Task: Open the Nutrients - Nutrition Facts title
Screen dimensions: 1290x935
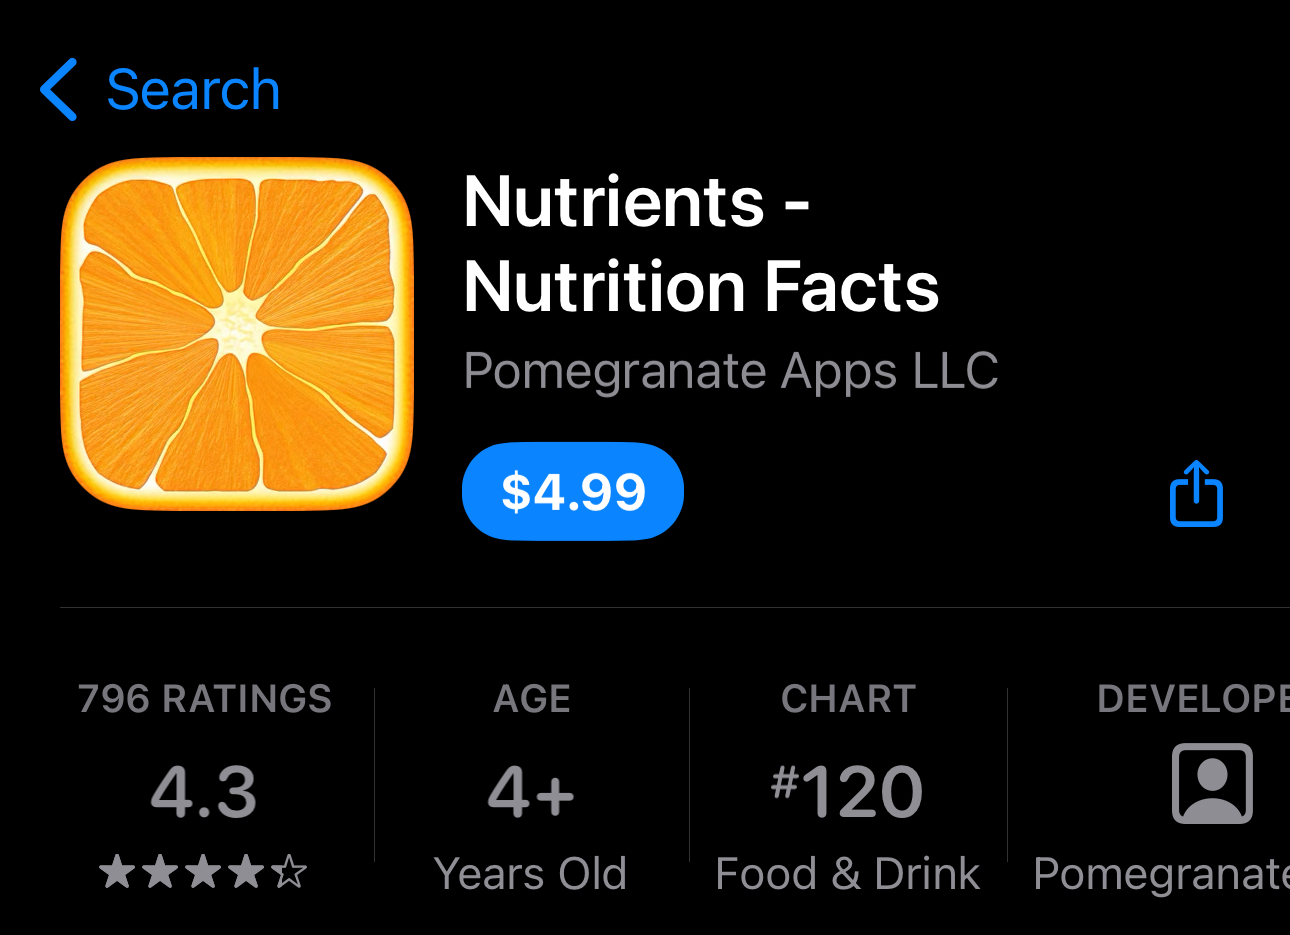Action: pyautogui.click(x=701, y=244)
